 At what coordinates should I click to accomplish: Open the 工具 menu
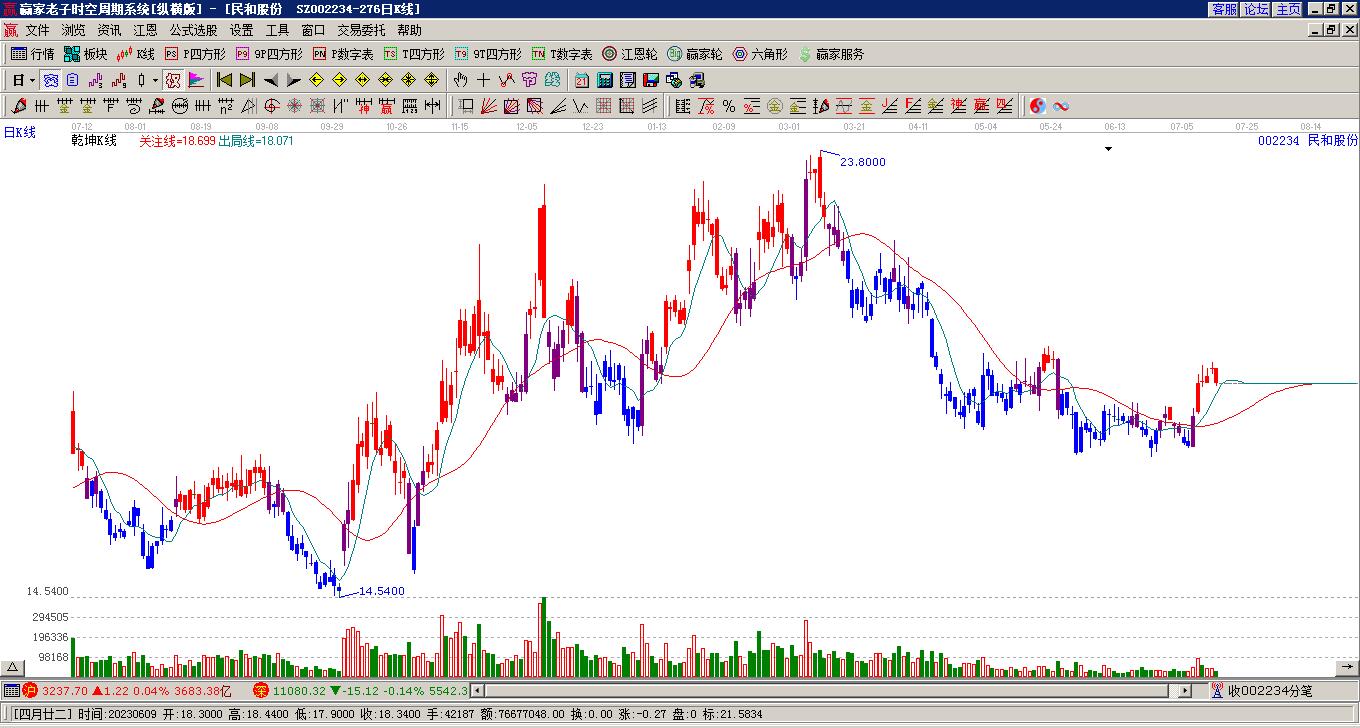(277, 30)
